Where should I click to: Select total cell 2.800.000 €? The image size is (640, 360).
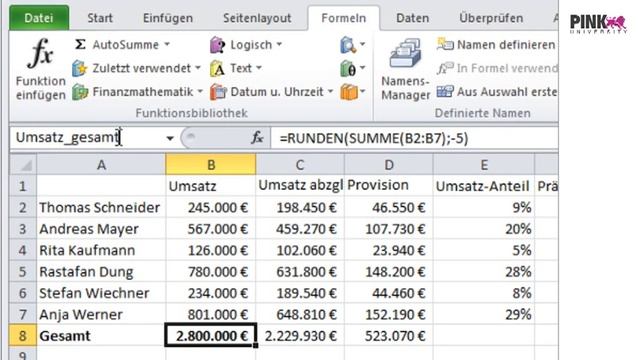(x=211, y=336)
